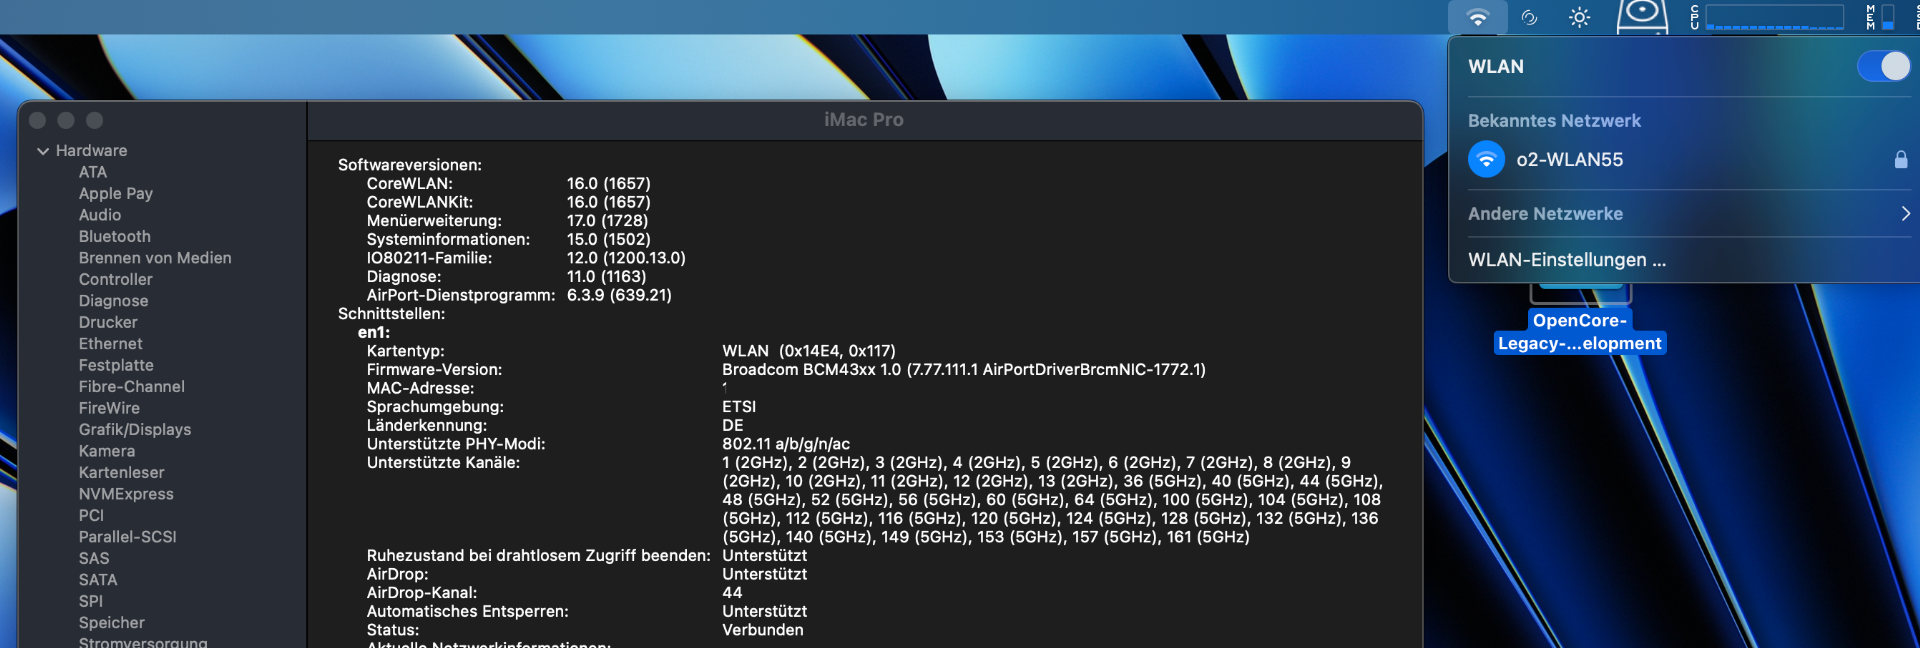Open Ethernet in the sidebar
1920x648 pixels.
[111, 344]
